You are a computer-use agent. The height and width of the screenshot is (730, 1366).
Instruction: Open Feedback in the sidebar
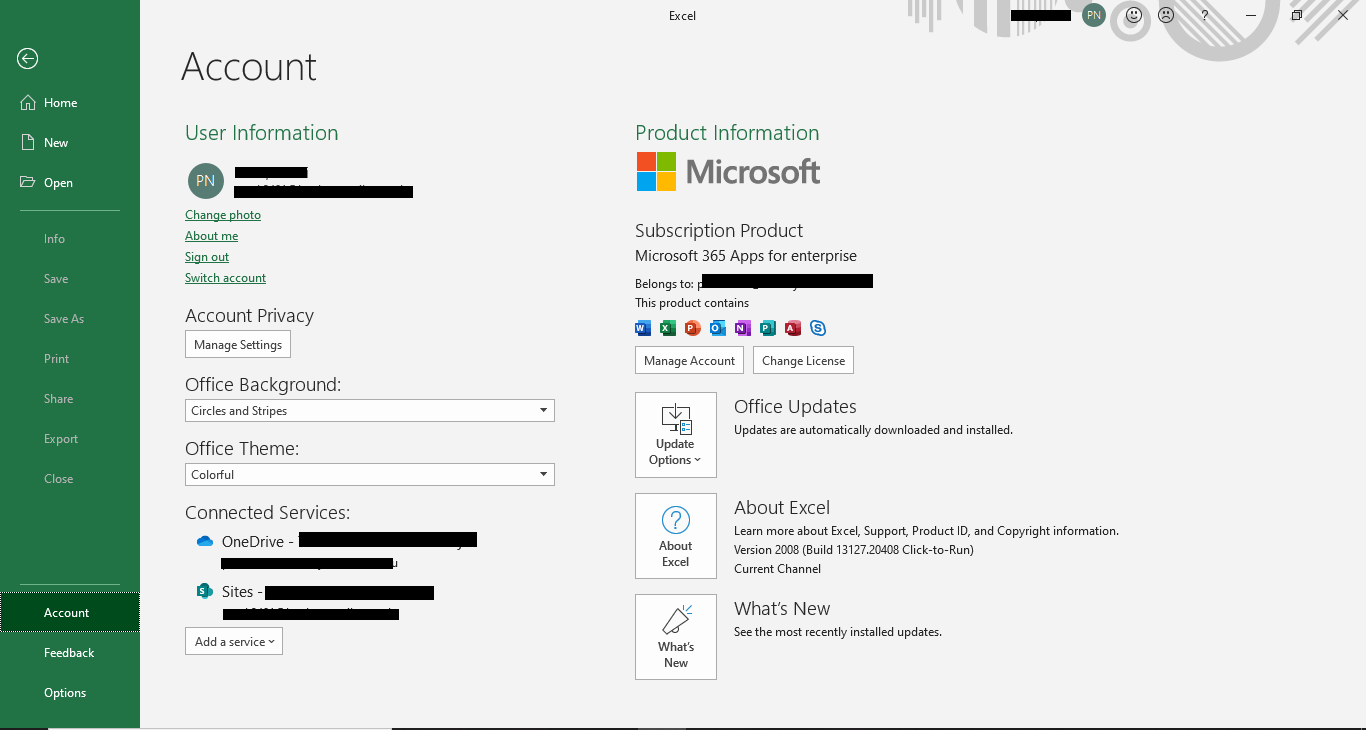pos(70,653)
